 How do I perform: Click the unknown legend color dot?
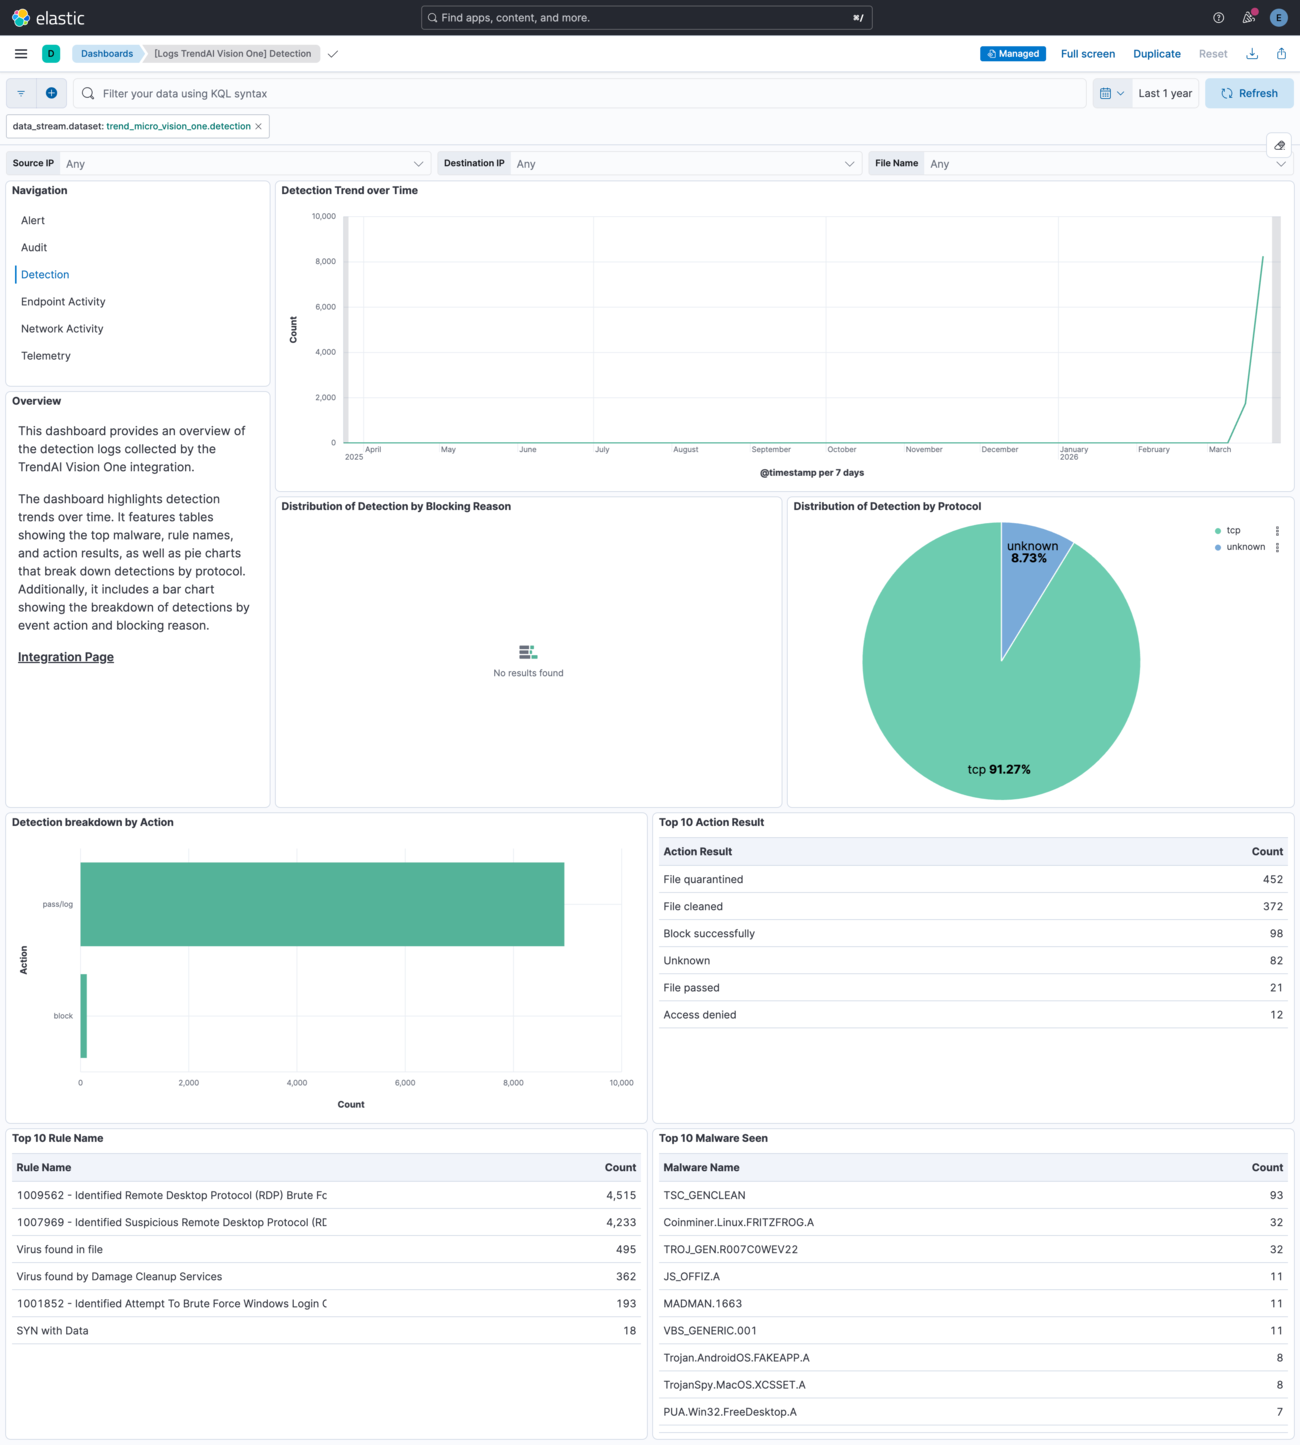click(1217, 547)
